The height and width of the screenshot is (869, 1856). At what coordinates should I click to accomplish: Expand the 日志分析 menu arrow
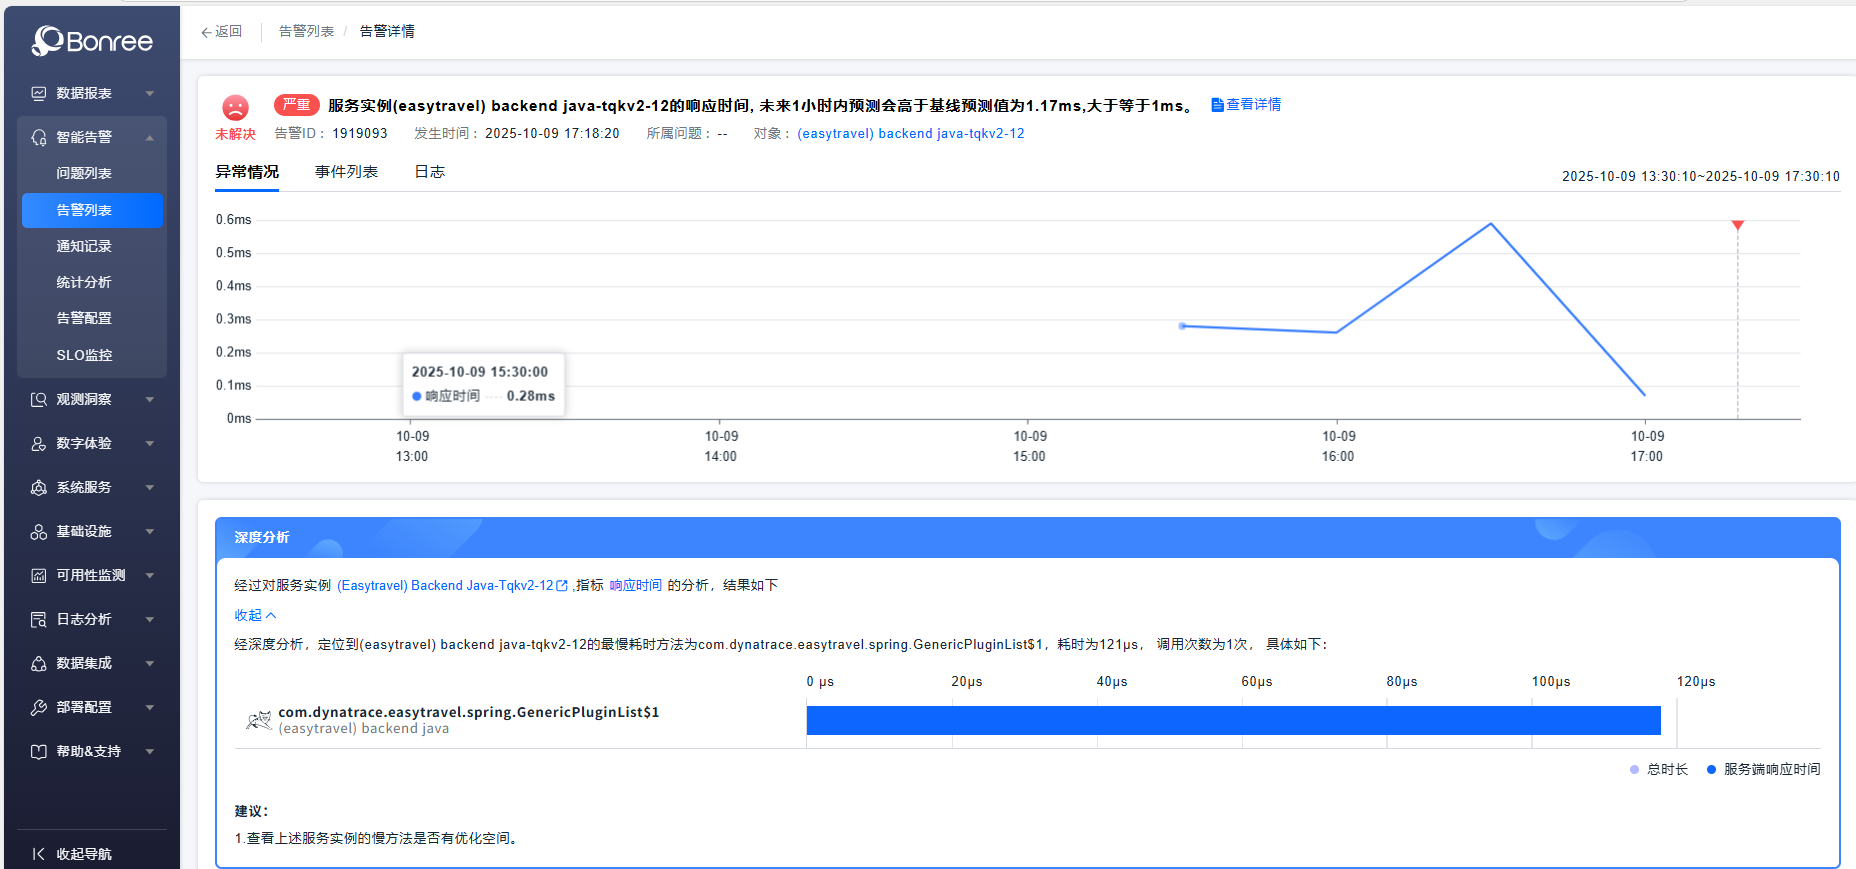150,619
